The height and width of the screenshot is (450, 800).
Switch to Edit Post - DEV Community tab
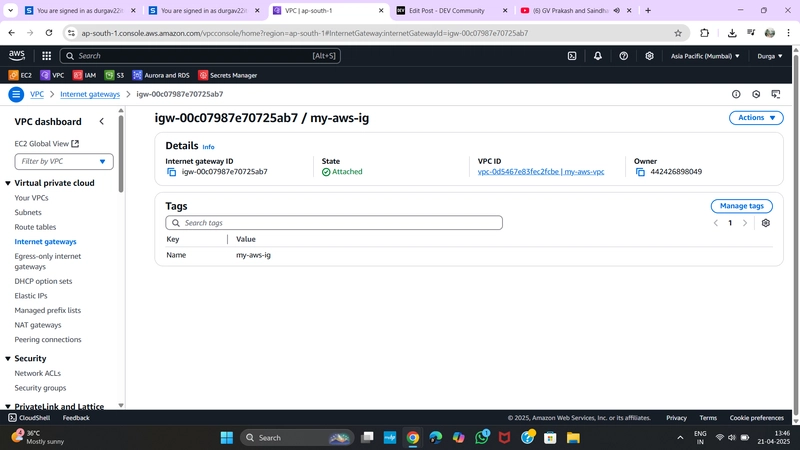[452, 10]
